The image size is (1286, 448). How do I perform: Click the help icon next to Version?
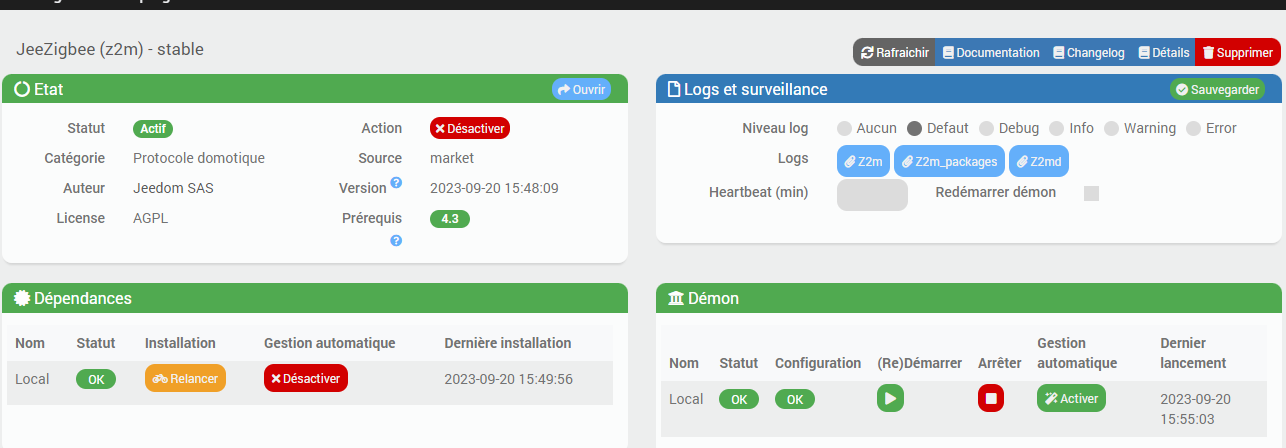(x=396, y=183)
